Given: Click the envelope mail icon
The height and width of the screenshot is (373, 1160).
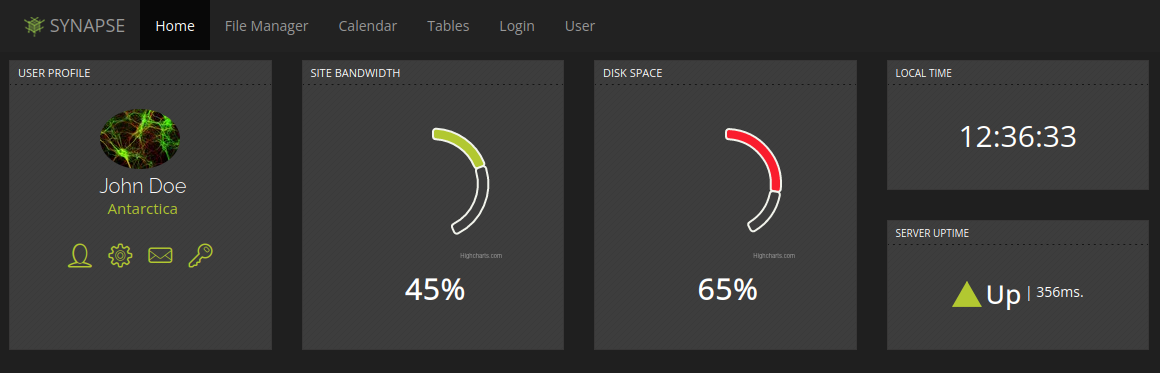Looking at the screenshot, I should pos(160,255).
